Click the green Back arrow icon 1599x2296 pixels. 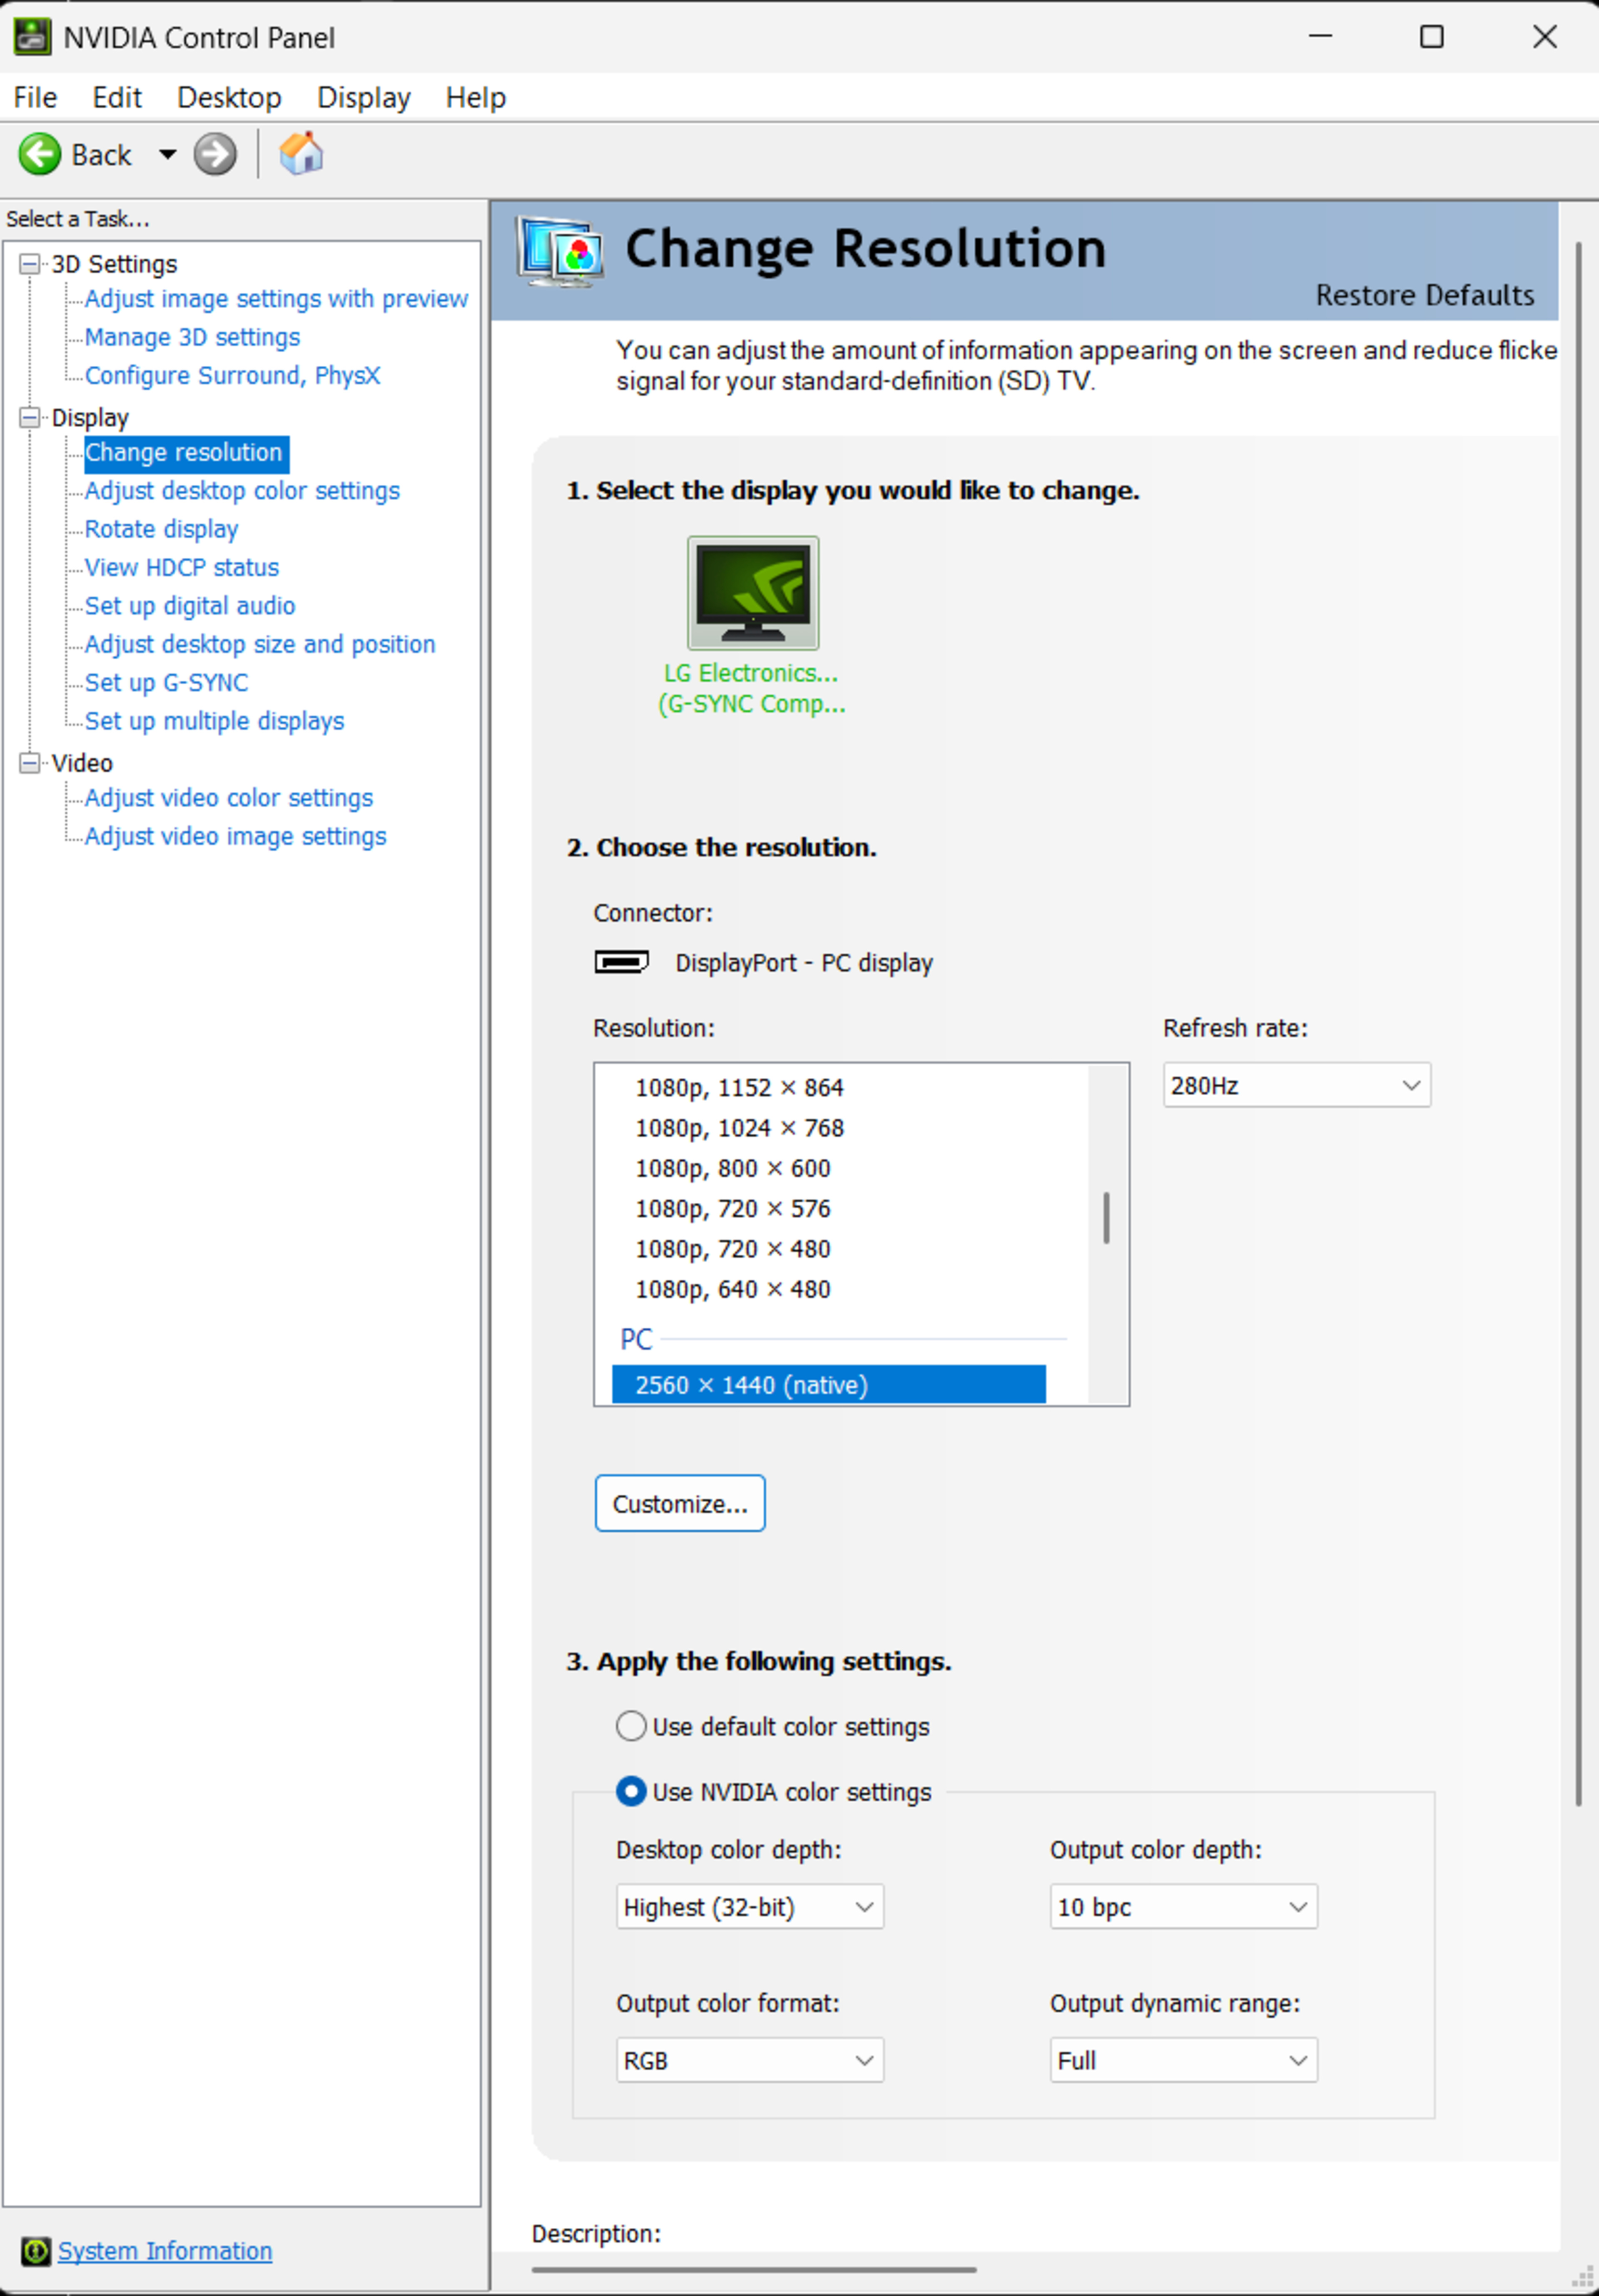tap(40, 155)
